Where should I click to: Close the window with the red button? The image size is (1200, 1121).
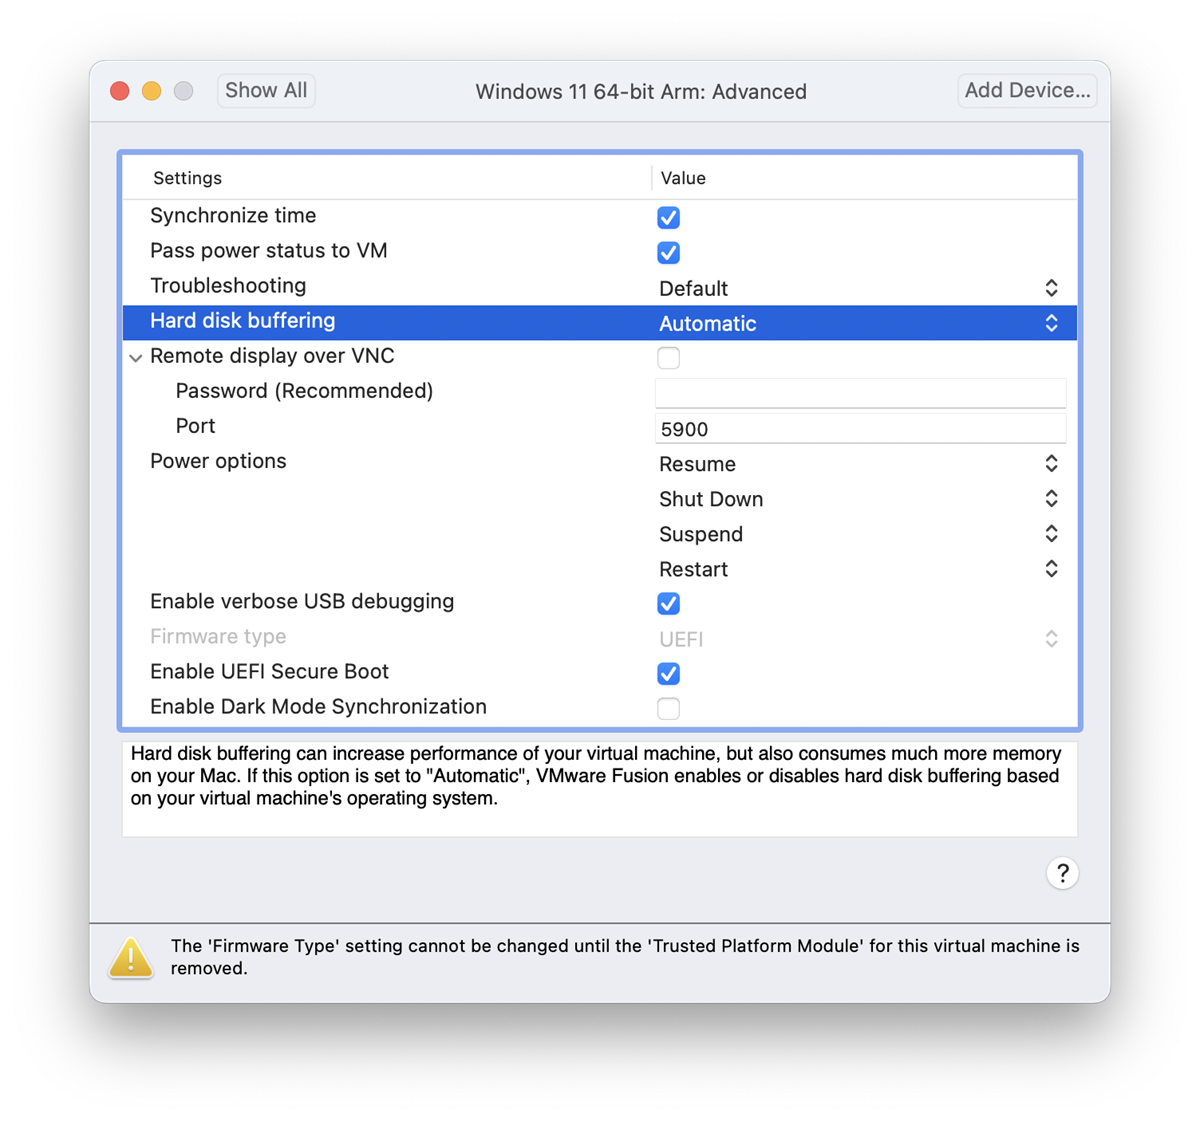[x=120, y=91]
